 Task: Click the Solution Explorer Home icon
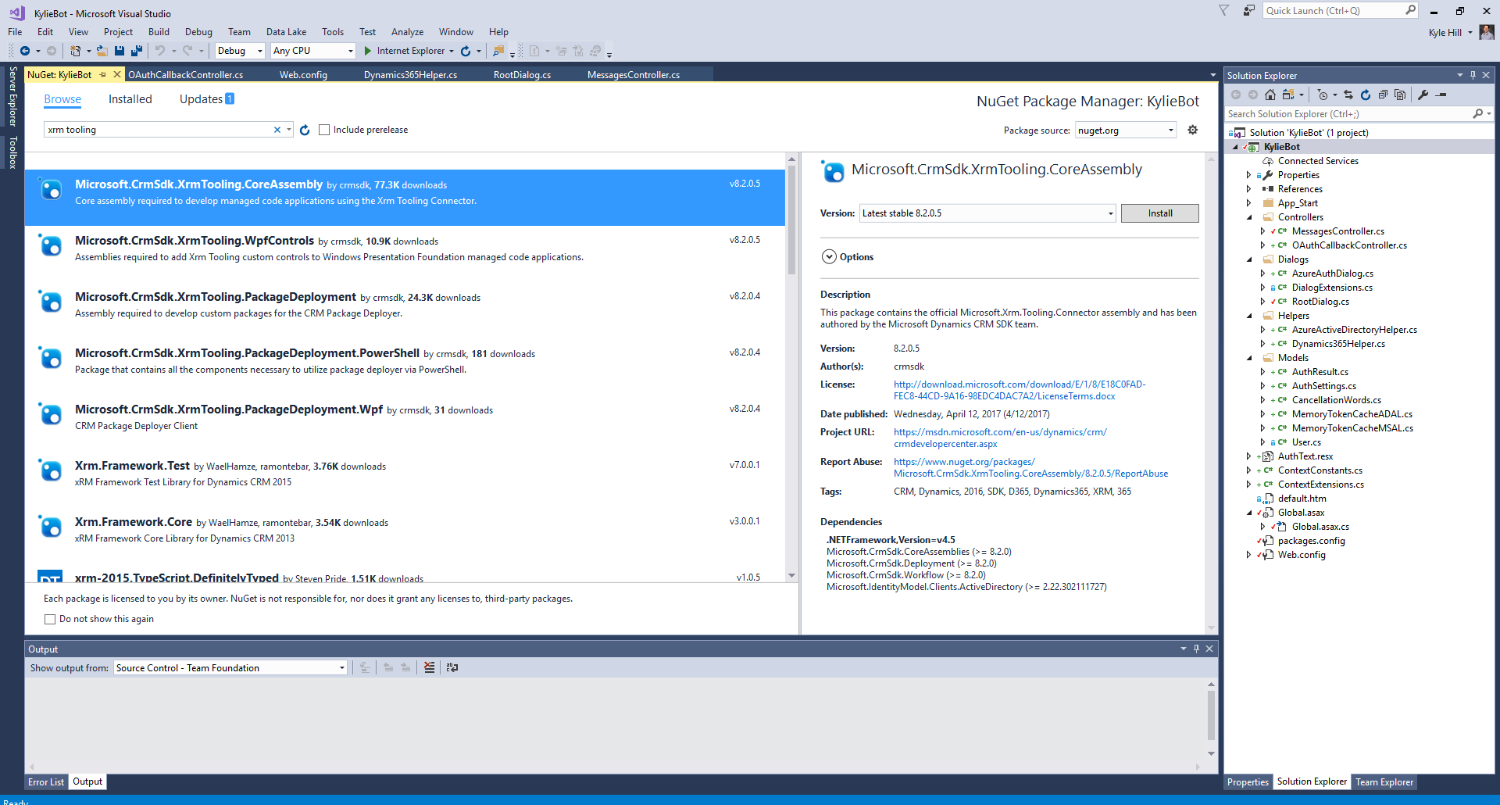[x=1270, y=95]
